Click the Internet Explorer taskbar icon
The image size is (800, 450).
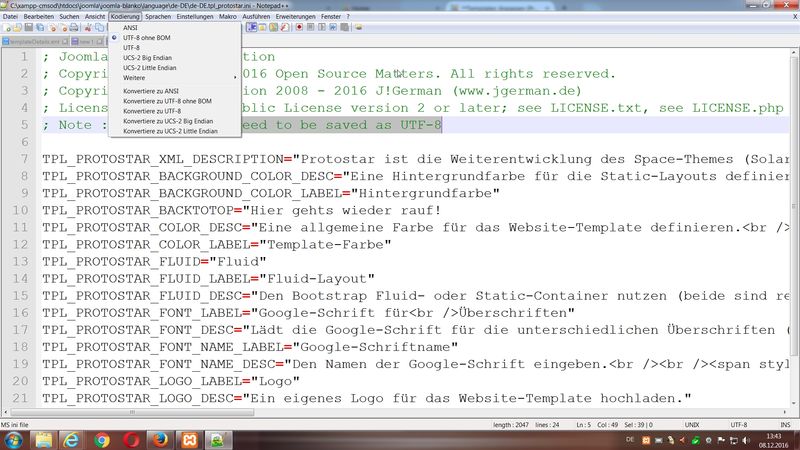pos(71,439)
